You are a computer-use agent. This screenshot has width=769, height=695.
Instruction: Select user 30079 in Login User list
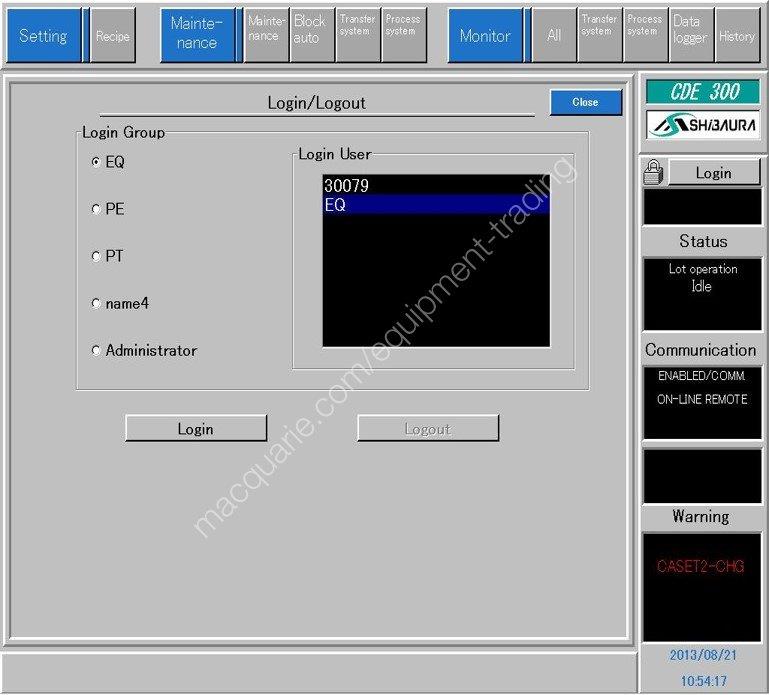436,186
